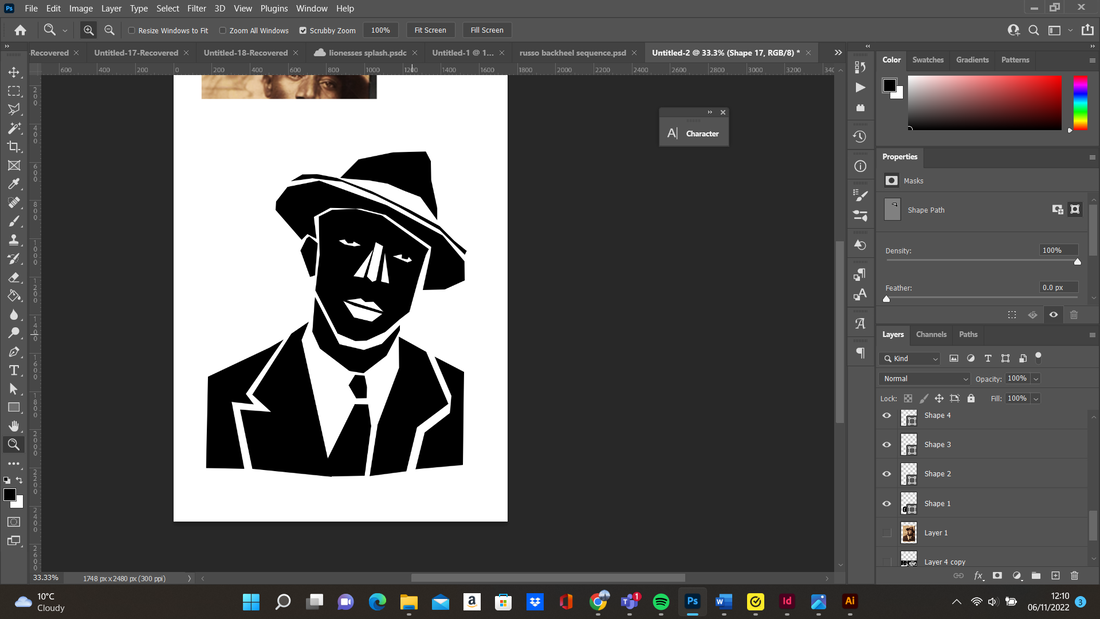This screenshot has height=619, width=1100.
Task: Select the Move tool
Action: click(13, 72)
